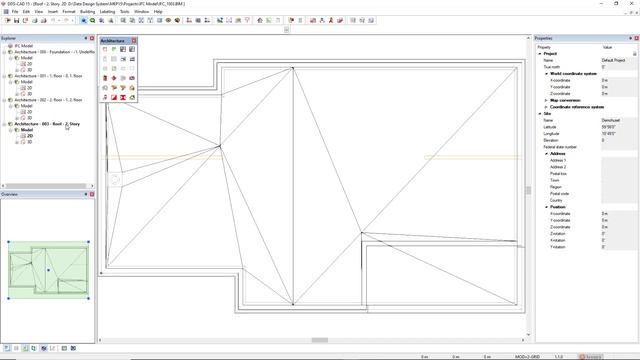Click the drawing area horizontal scrollbar thumb
Image resolution: width=640 pixels, height=360 pixels.
tap(320, 340)
